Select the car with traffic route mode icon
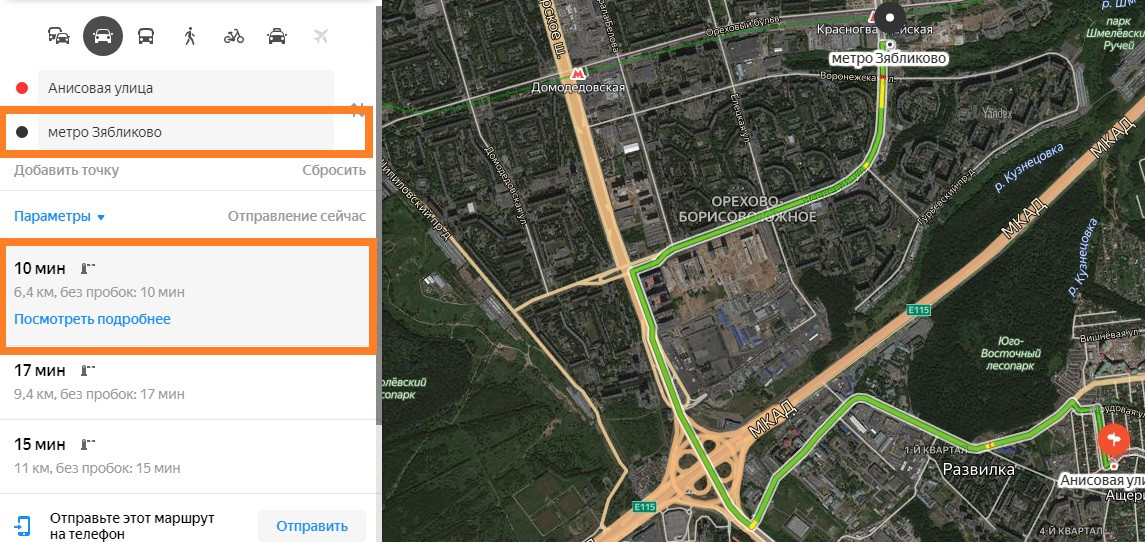This screenshot has width=1145, height=542. point(58,36)
